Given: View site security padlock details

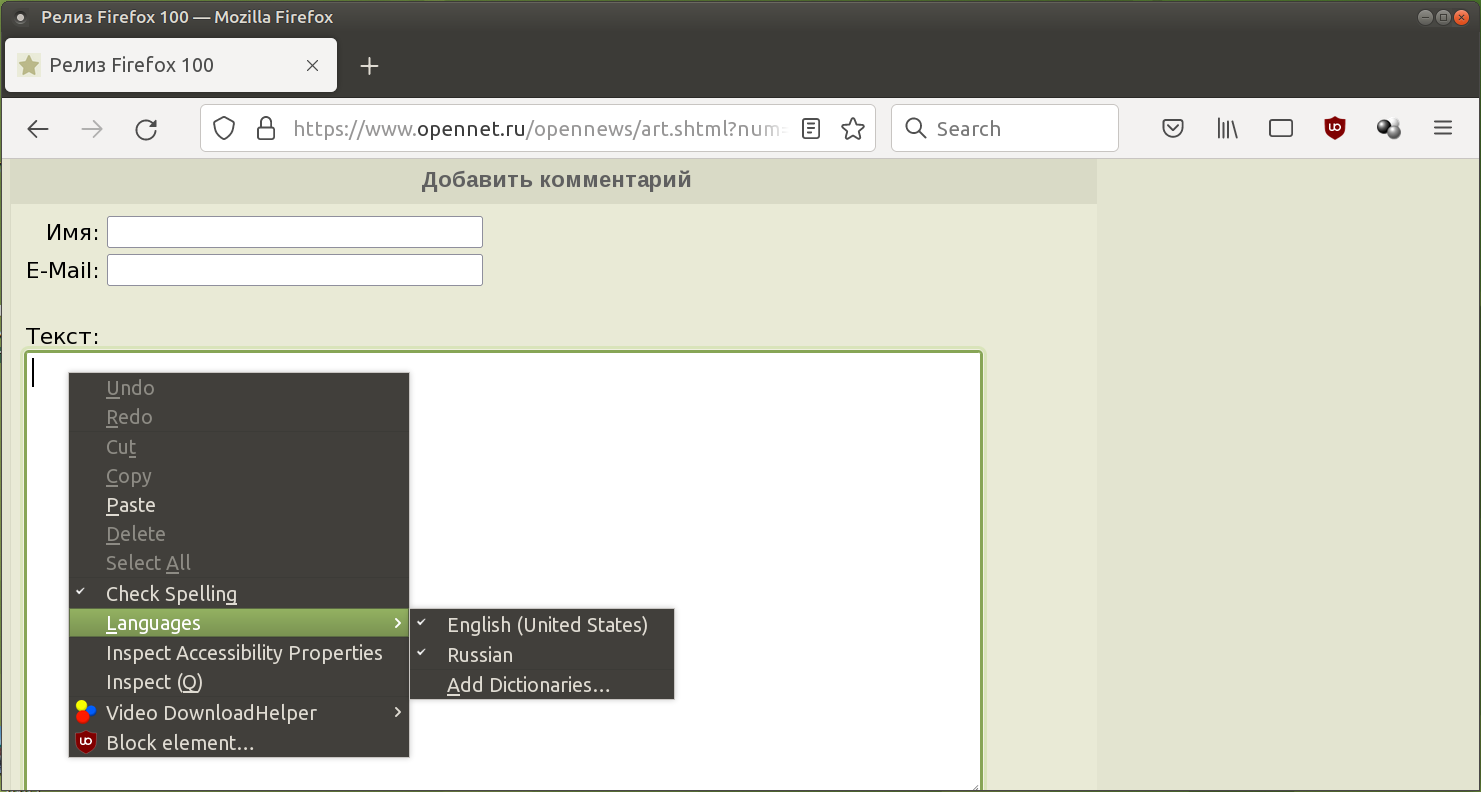Looking at the screenshot, I should (265, 129).
